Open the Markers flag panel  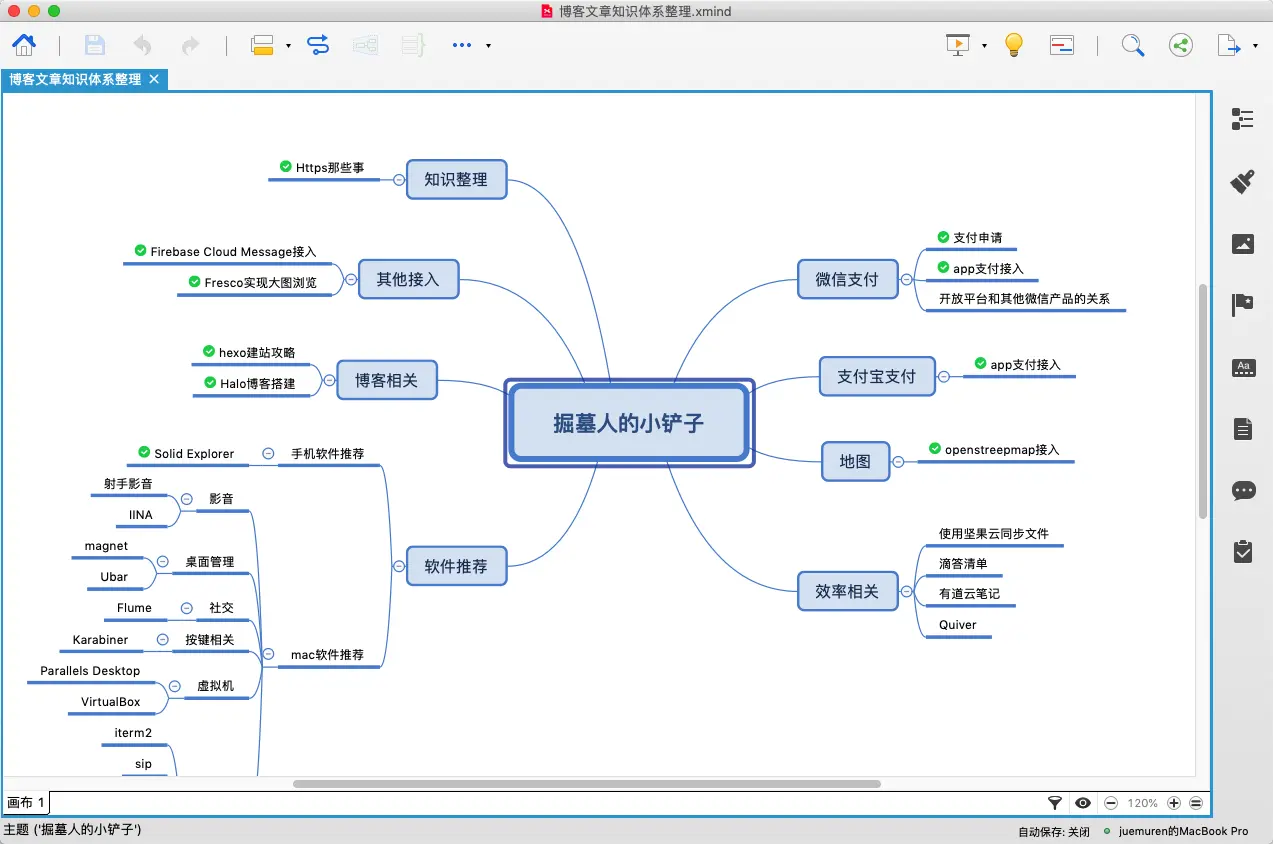click(x=1243, y=305)
